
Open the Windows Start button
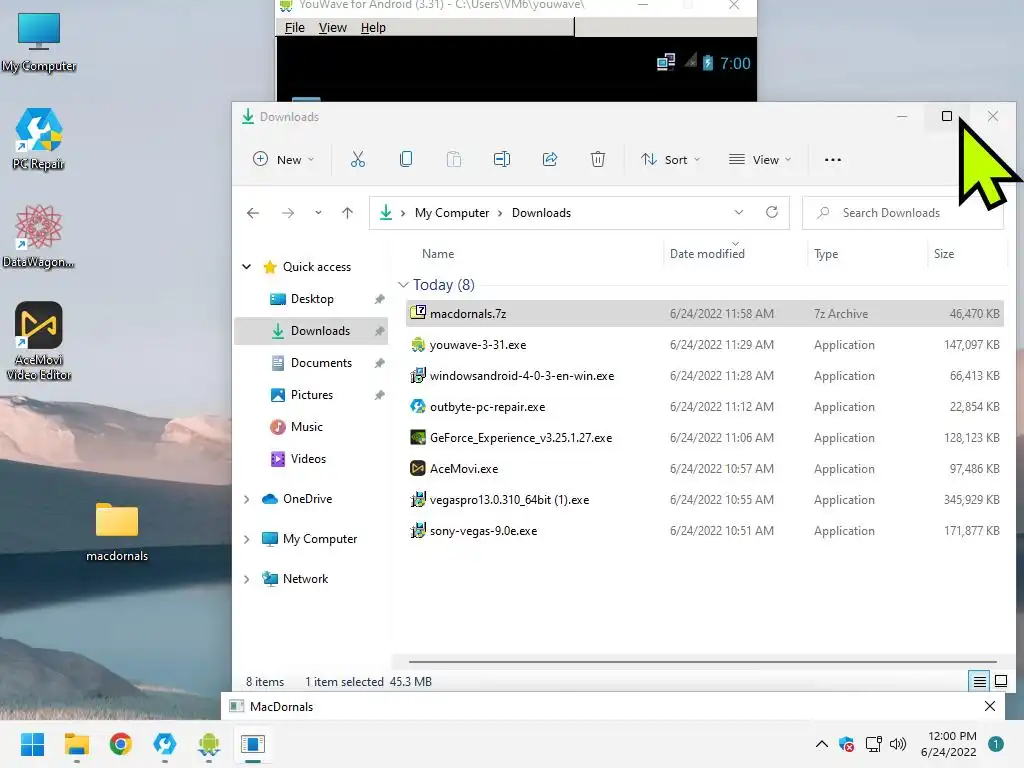click(x=32, y=744)
